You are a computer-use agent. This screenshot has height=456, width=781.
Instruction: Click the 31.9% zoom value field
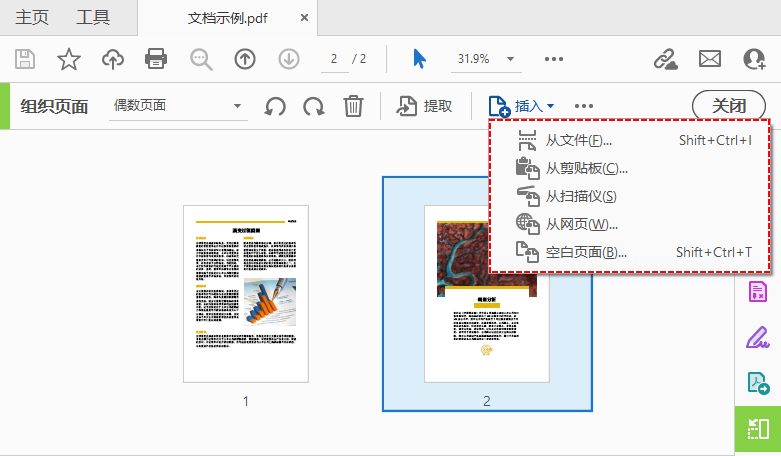tap(474, 59)
